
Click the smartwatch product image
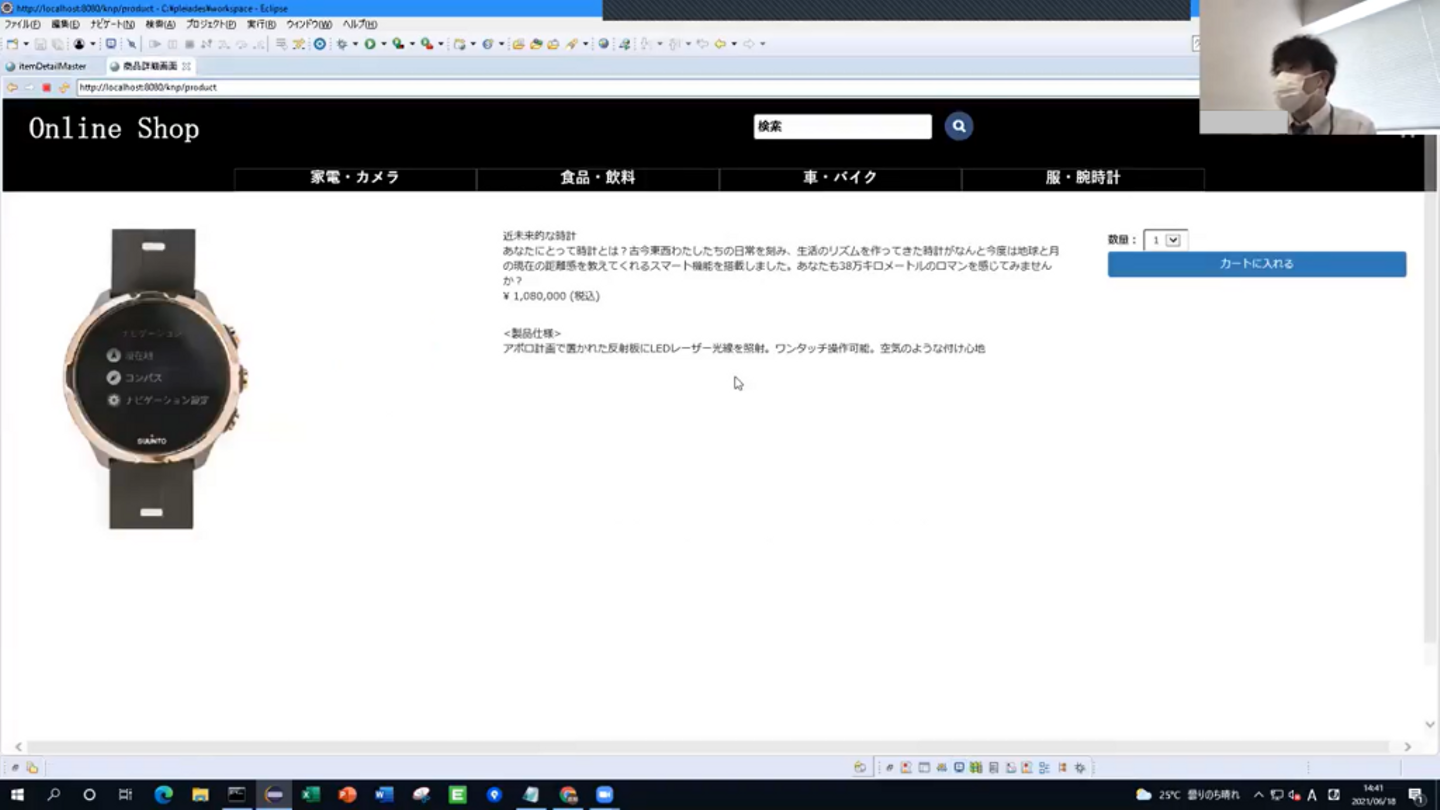(154, 379)
